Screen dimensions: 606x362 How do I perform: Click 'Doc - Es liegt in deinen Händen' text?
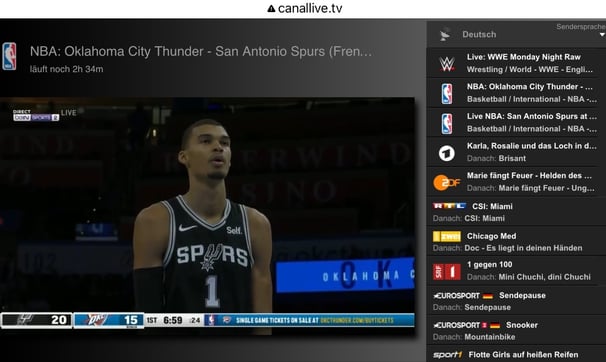(x=523, y=248)
